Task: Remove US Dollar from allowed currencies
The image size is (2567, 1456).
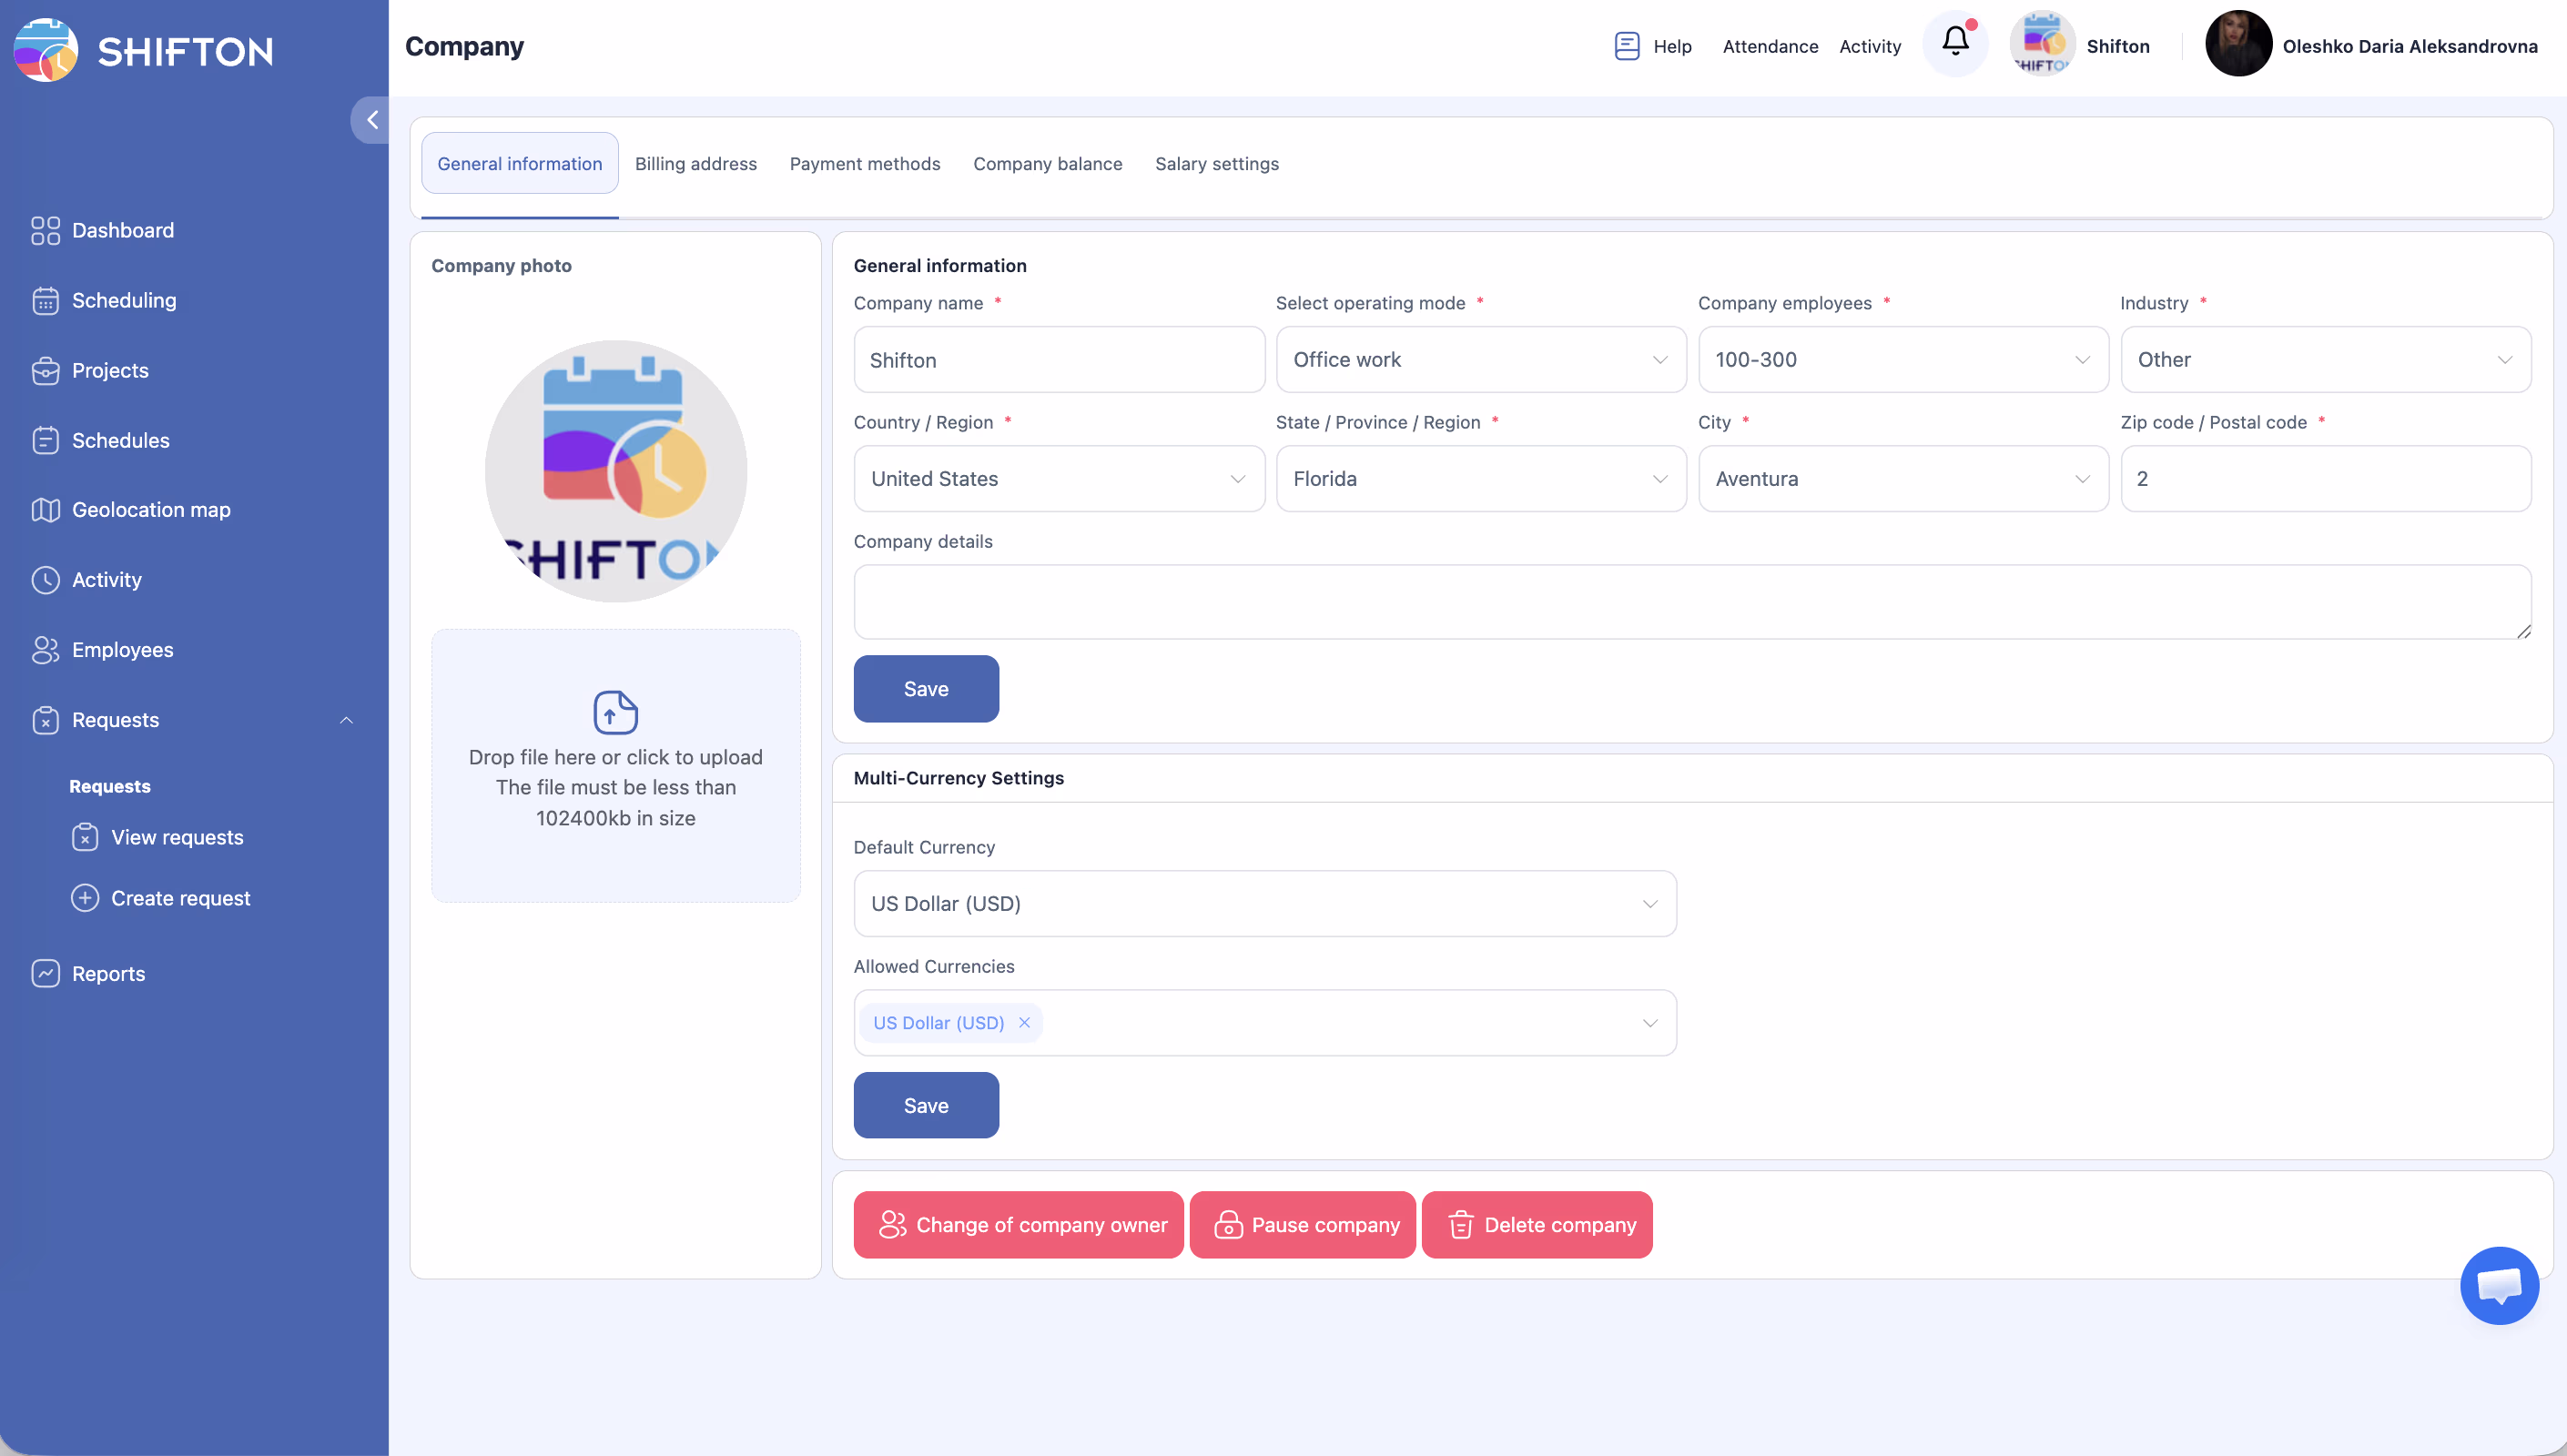Action: pyautogui.click(x=1024, y=1022)
